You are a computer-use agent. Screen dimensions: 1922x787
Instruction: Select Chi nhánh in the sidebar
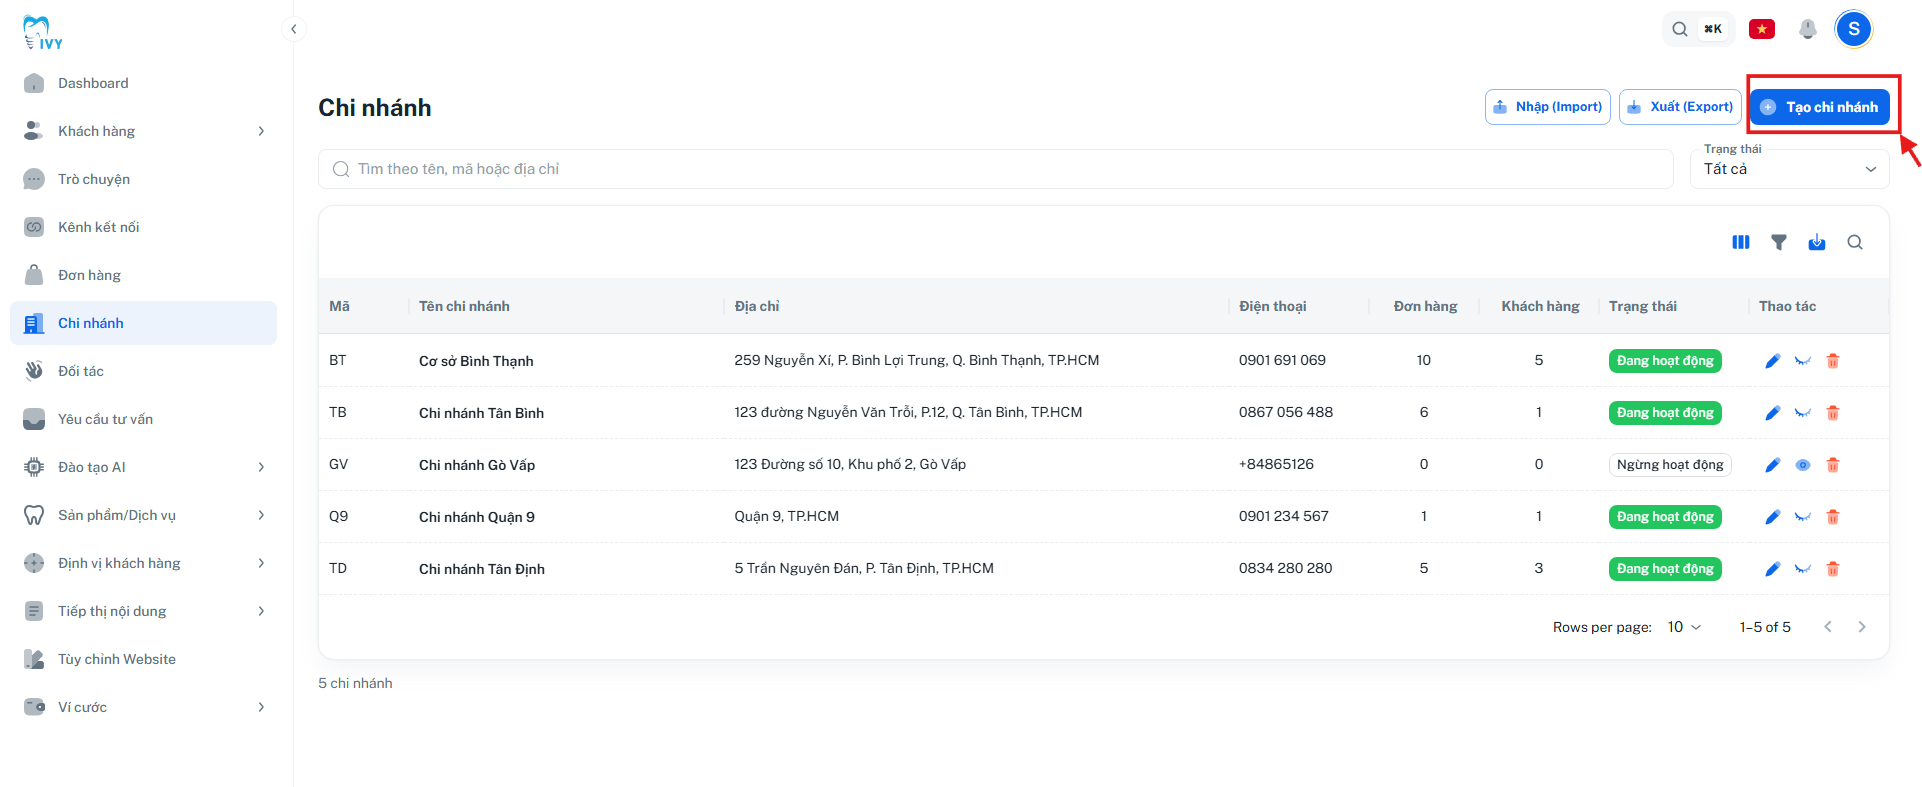[144, 323]
